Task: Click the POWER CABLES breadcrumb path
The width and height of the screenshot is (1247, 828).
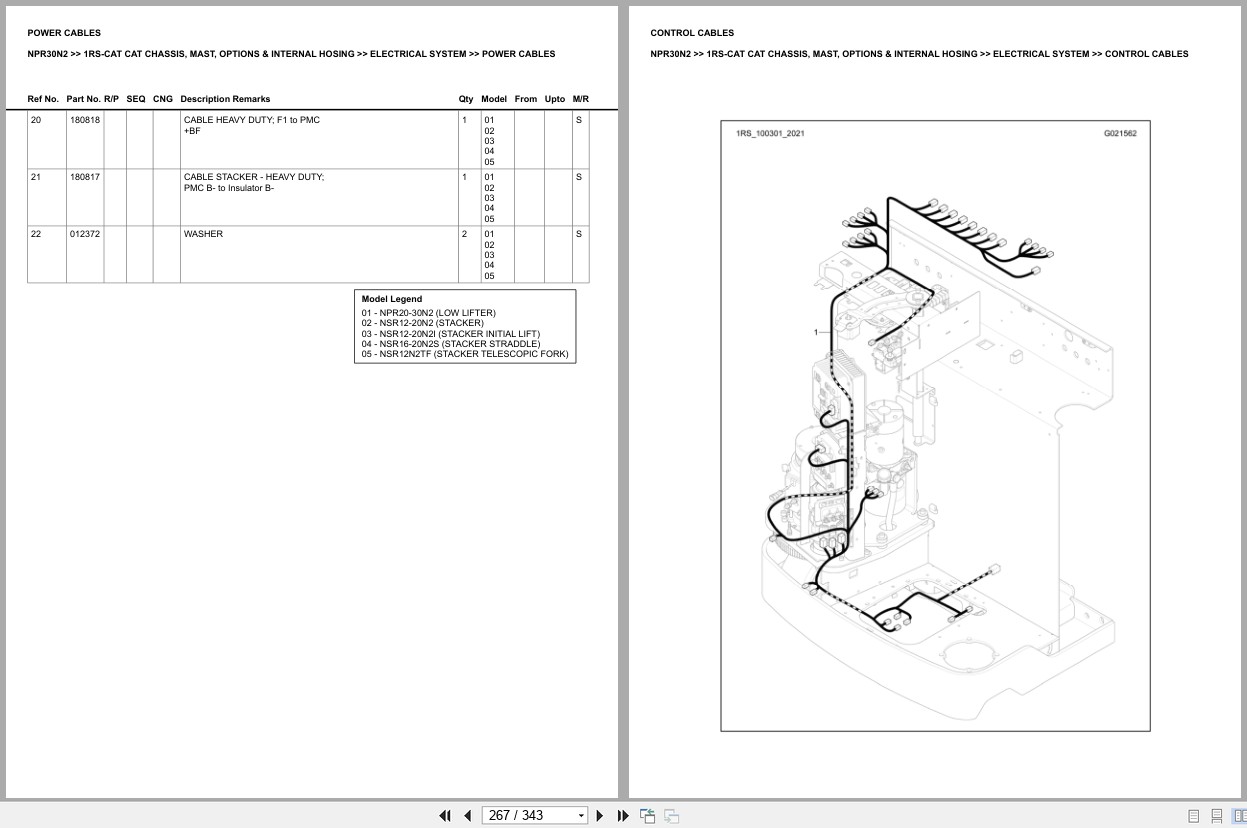Action: pos(291,54)
